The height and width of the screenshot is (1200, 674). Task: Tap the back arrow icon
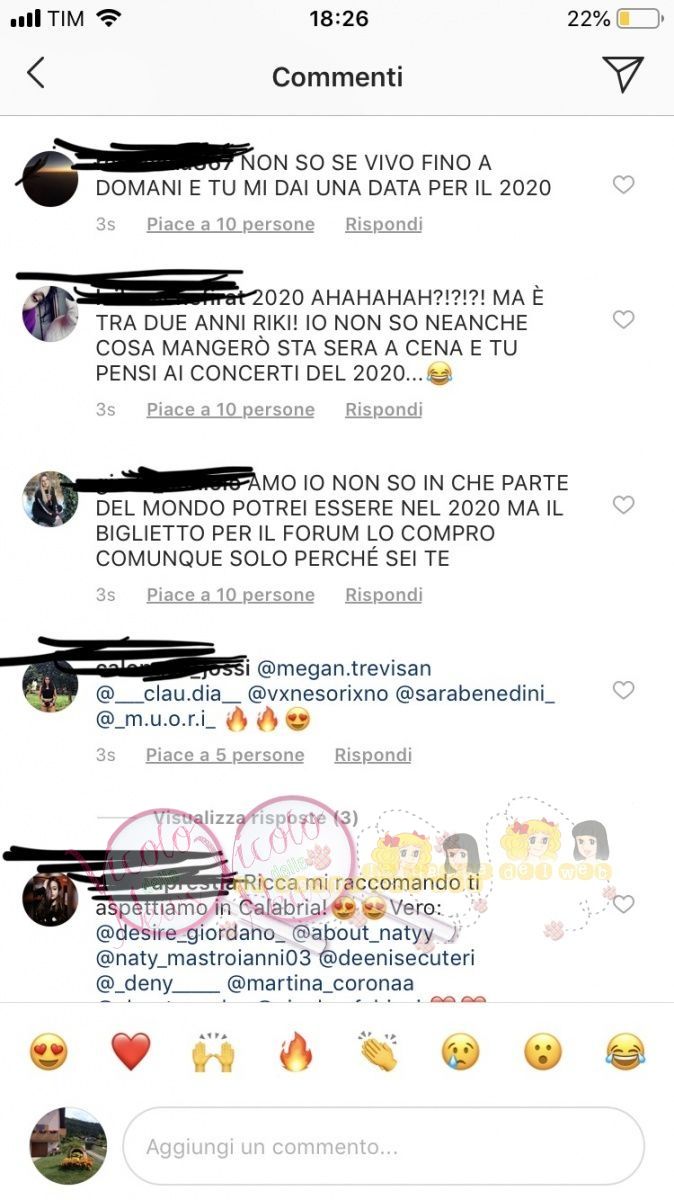click(x=36, y=73)
